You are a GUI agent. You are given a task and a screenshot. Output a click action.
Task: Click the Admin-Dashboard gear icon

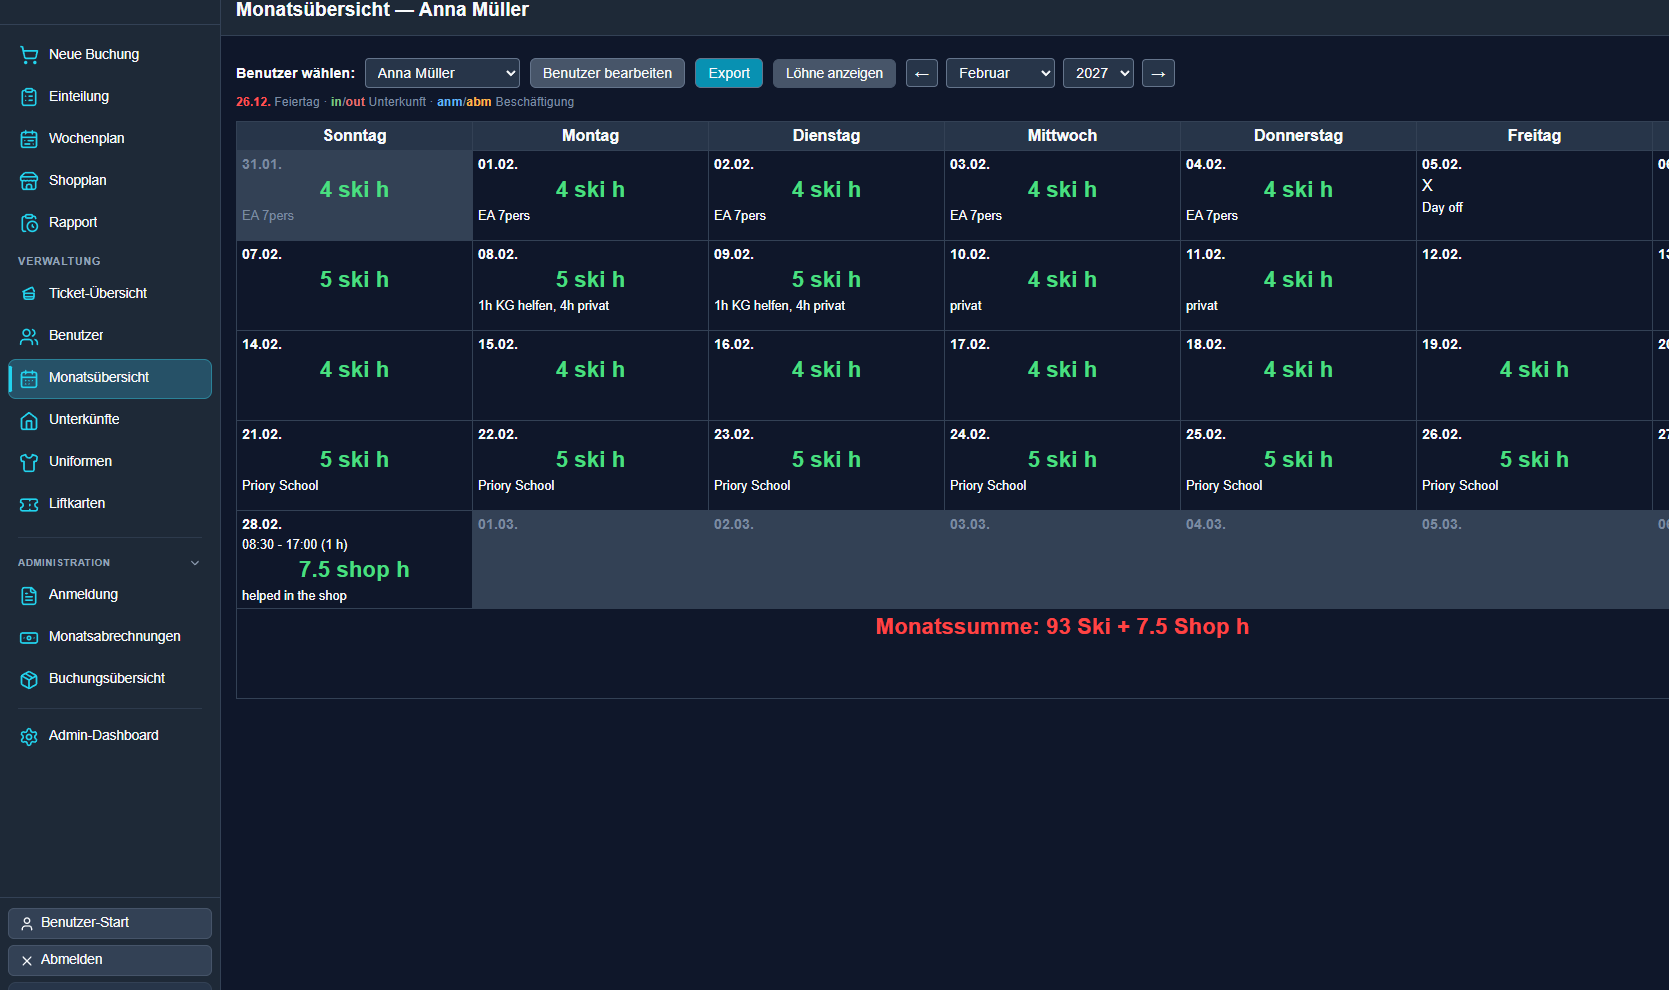[x=29, y=736]
